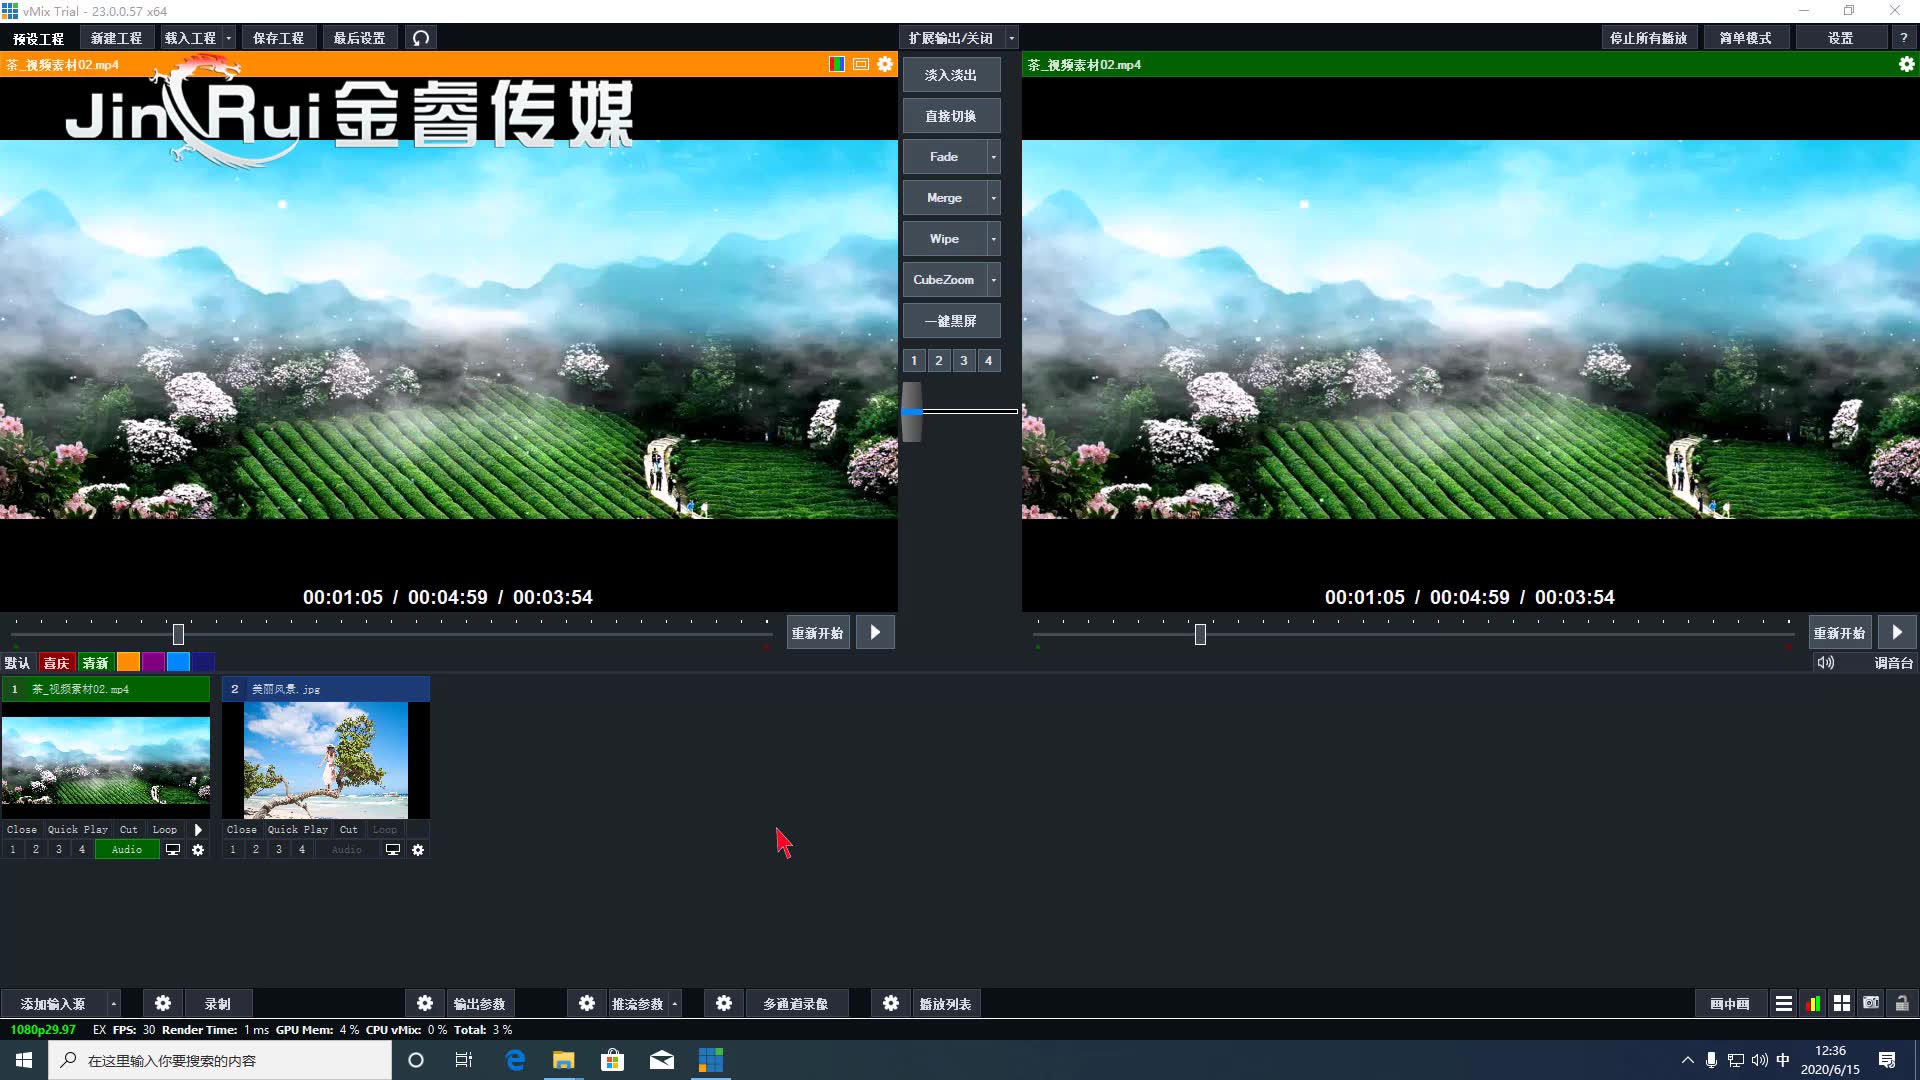Viewport: 1920px width, 1080px height.
Task: Select the 喜庆 category tab
Action: click(x=56, y=663)
